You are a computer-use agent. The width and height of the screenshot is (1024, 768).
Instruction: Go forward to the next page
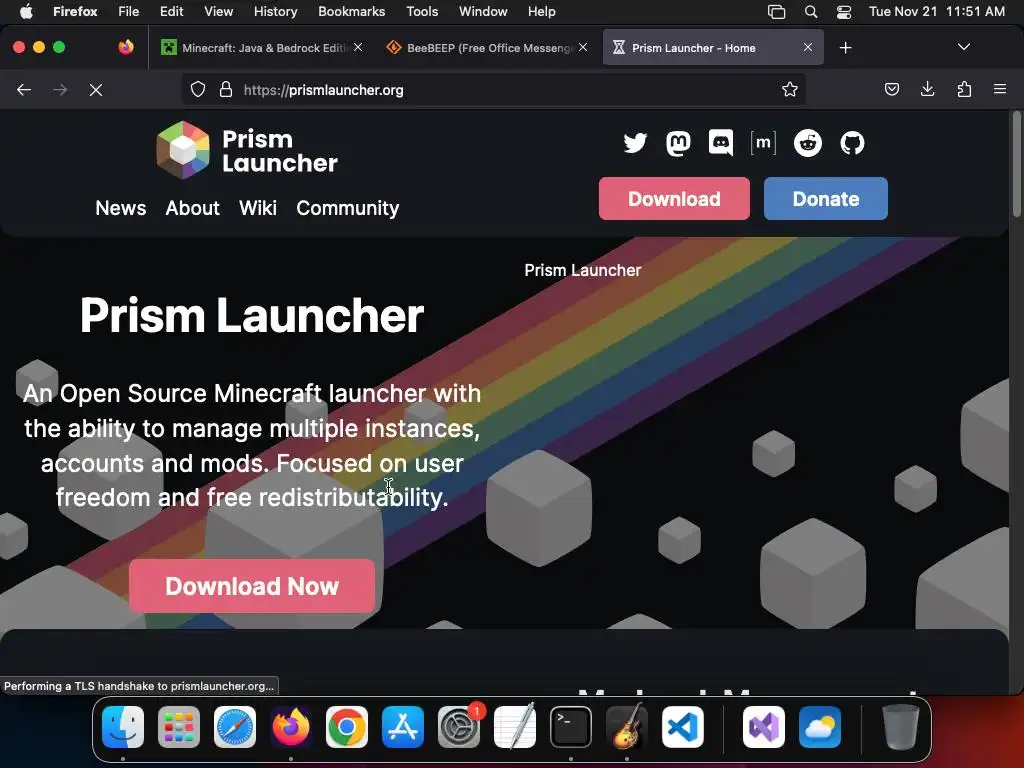pos(60,89)
